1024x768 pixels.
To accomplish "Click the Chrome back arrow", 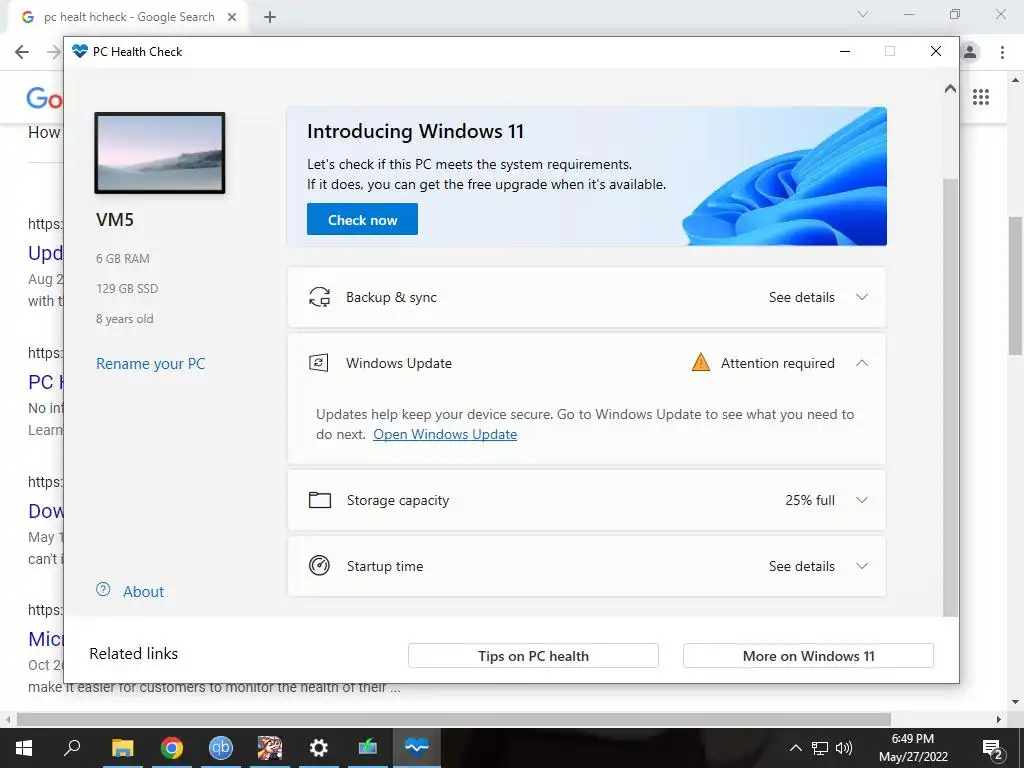I will click(x=22, y=52).
